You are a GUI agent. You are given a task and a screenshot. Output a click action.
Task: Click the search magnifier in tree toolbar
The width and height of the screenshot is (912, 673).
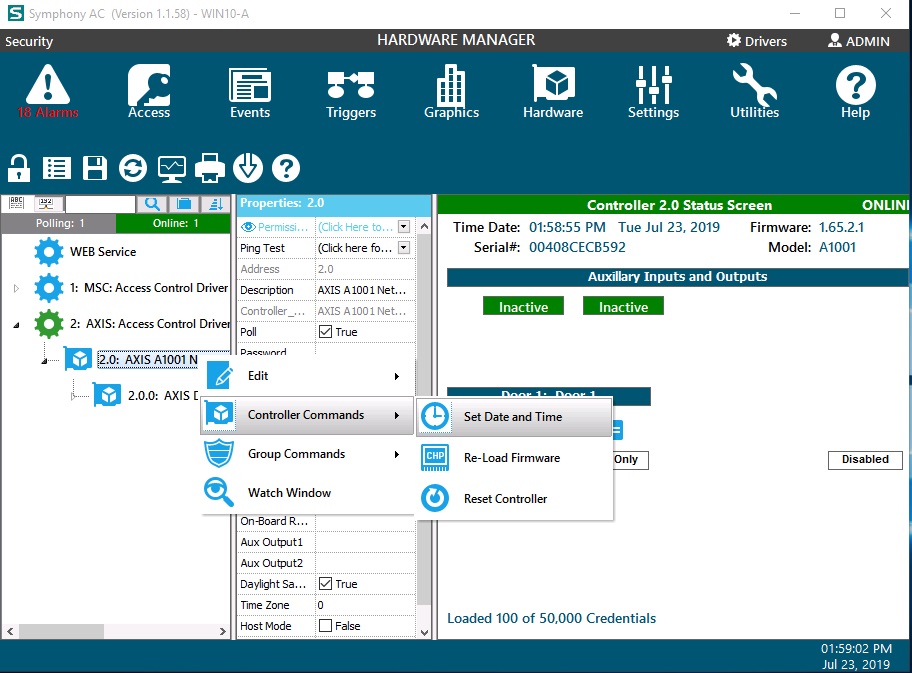point(152,204)
